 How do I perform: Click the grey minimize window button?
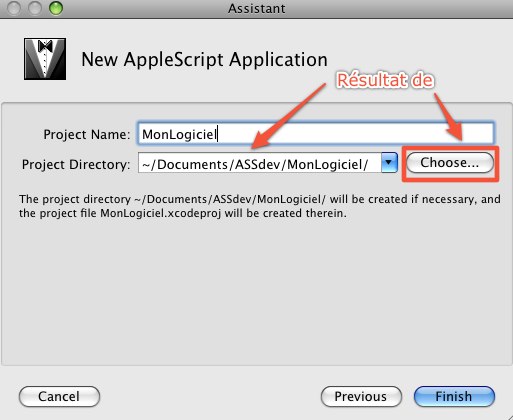point(35,8)
